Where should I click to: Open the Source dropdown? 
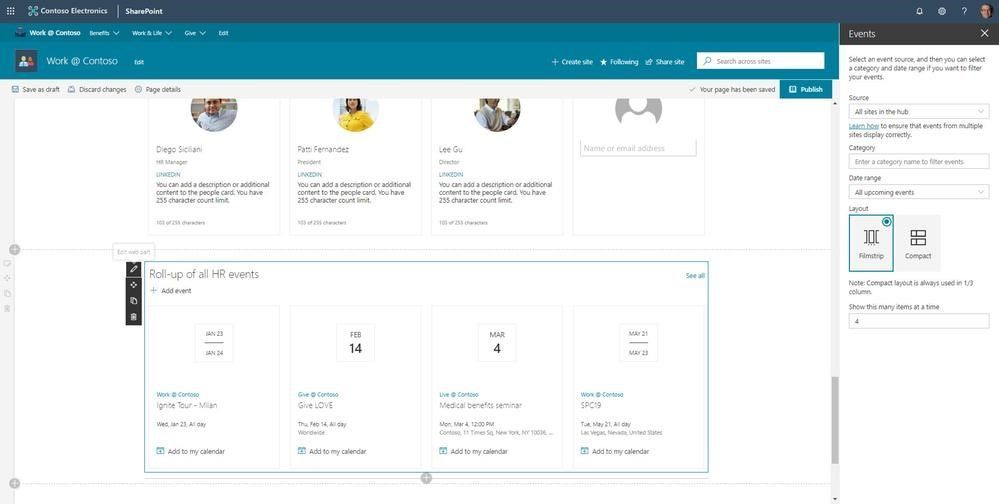click(919, 112)
